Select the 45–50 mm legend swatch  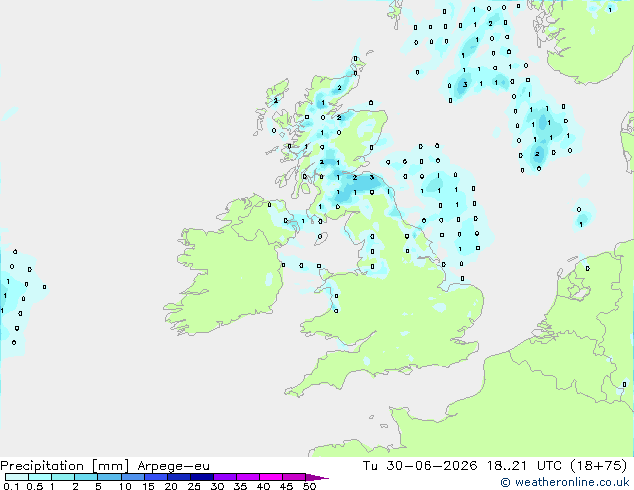[294, 477]
